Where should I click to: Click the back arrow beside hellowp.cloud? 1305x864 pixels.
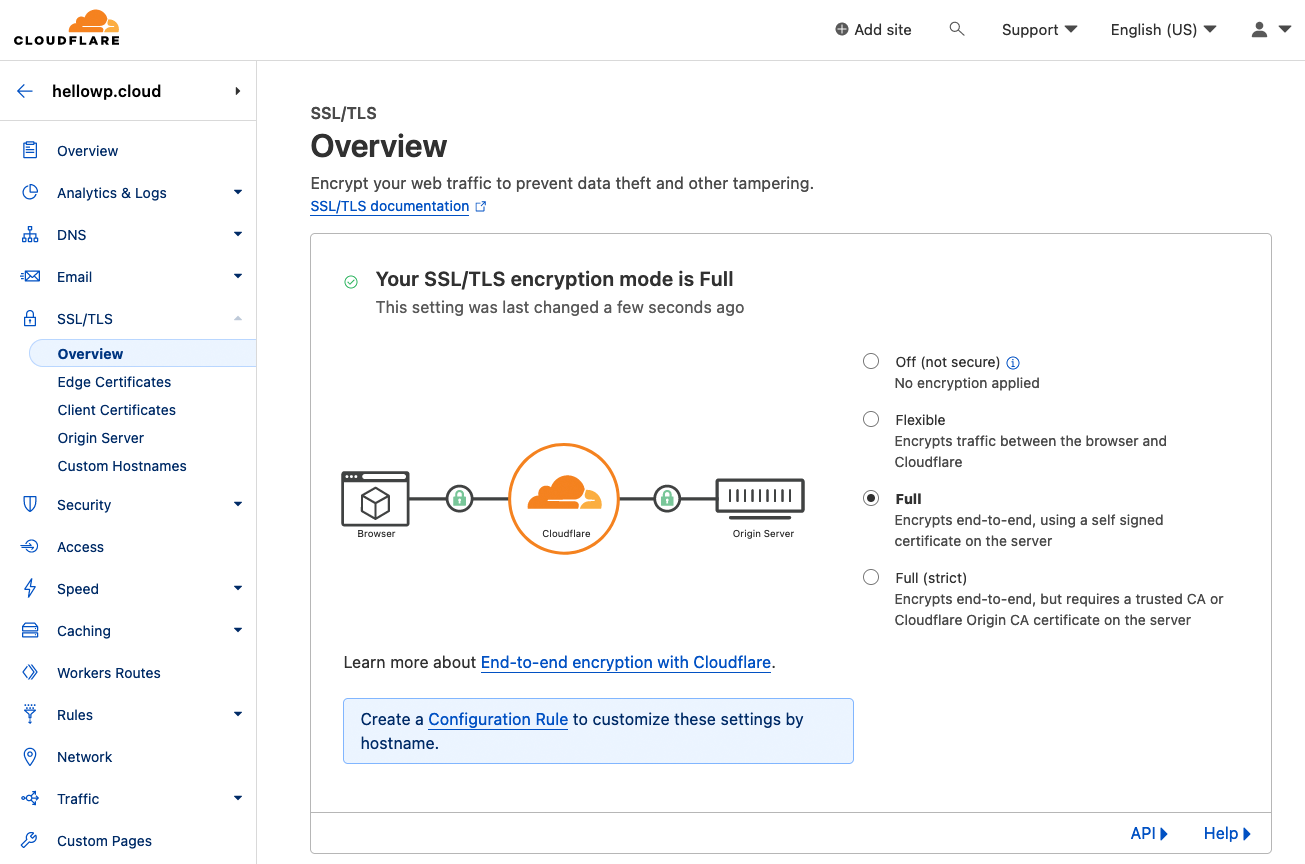25,91
